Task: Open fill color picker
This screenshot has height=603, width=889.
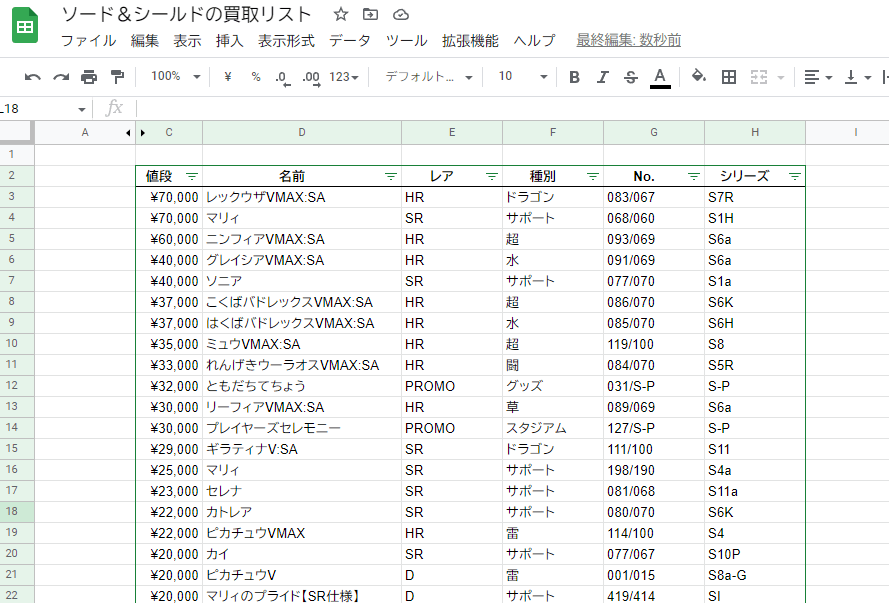Action: 698,77
